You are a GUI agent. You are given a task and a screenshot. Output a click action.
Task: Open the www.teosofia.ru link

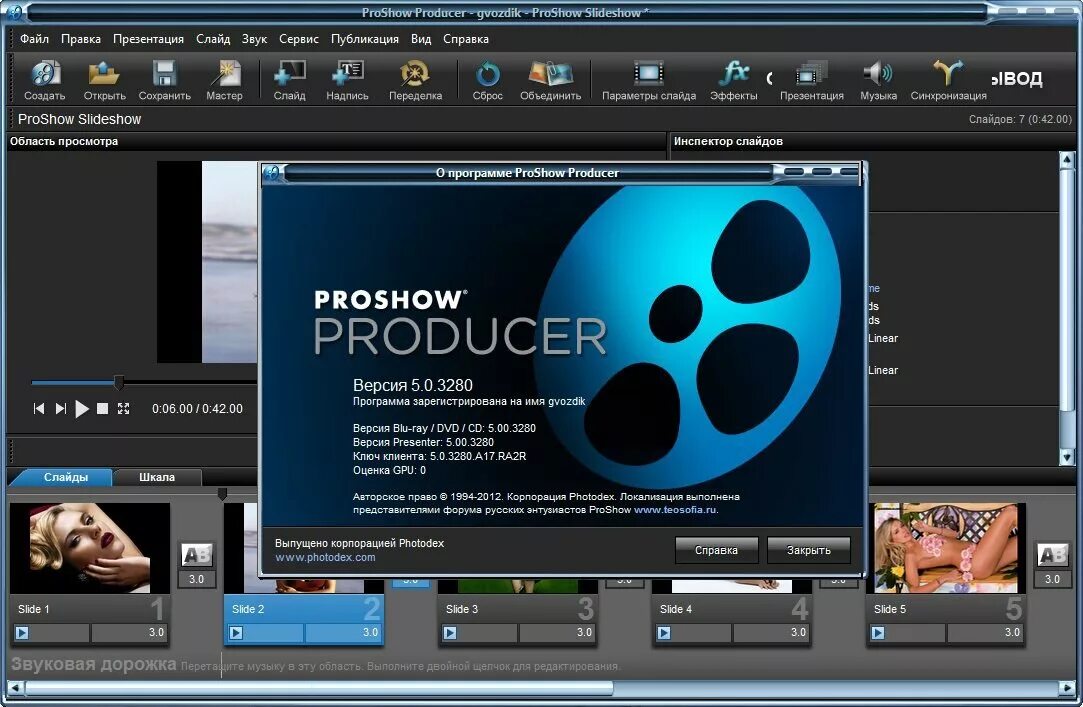675,510
